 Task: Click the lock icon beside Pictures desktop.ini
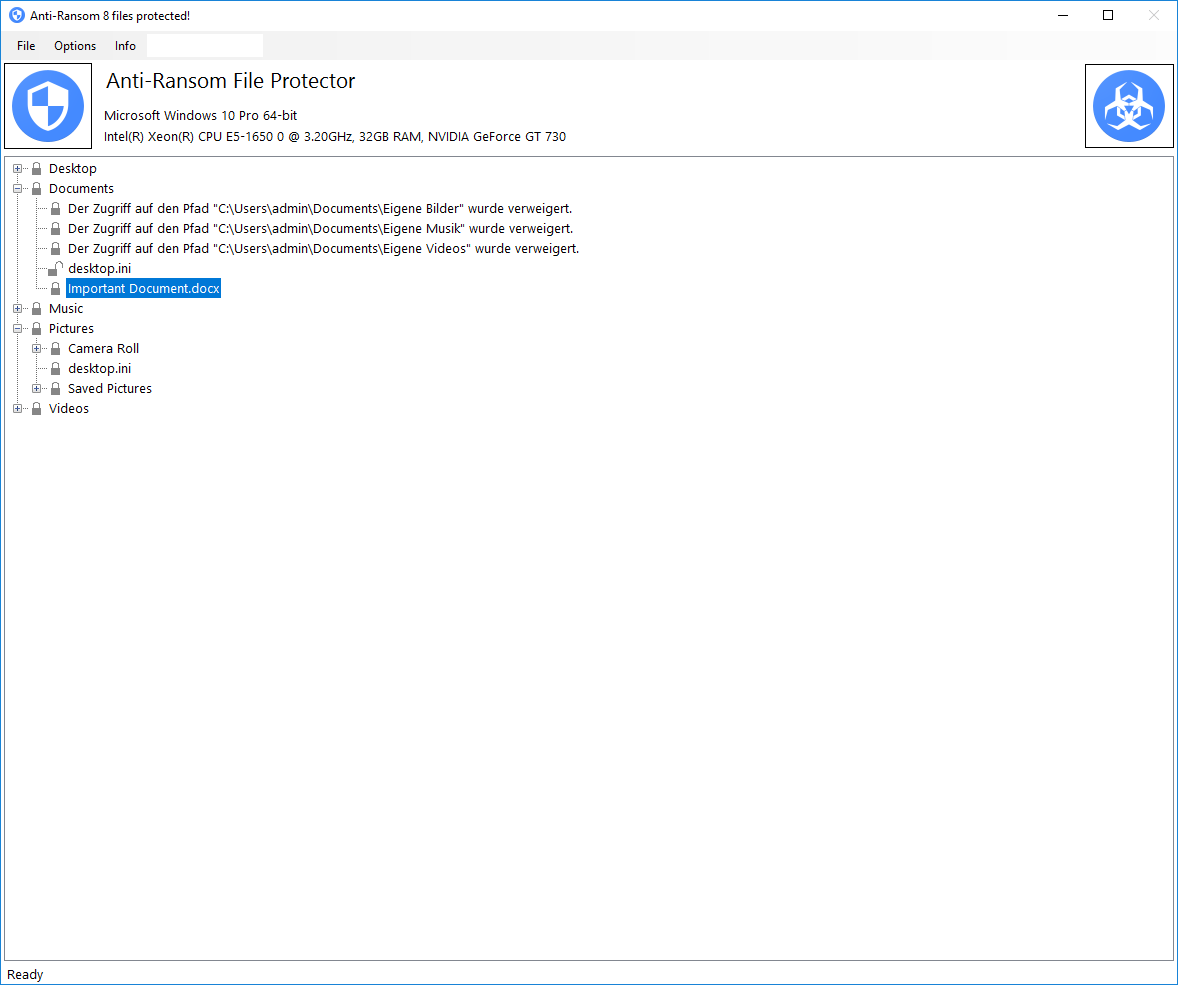pyautogui.click(x=56, y=368)
